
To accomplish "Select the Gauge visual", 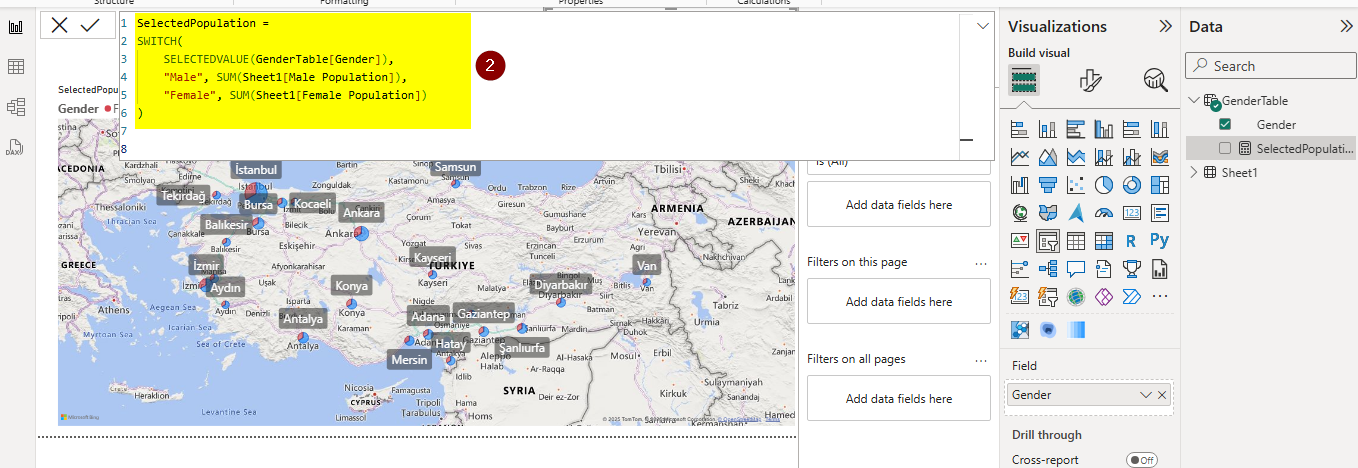I will [1104, 213].
